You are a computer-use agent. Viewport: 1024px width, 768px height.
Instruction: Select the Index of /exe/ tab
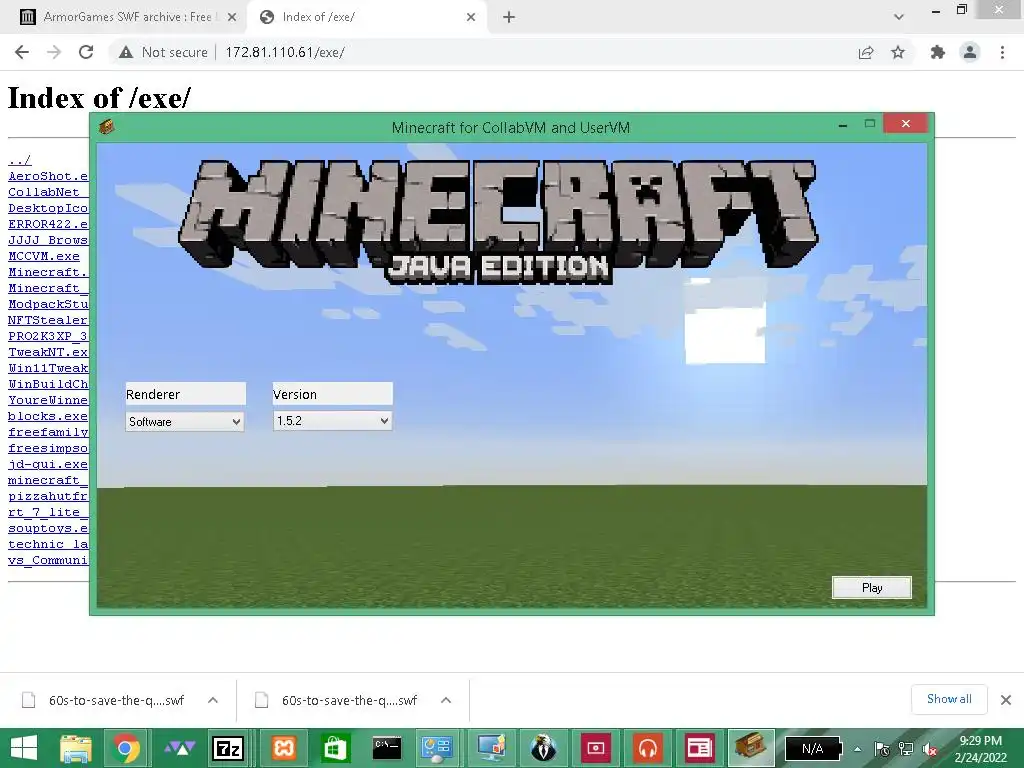(366, 17)
